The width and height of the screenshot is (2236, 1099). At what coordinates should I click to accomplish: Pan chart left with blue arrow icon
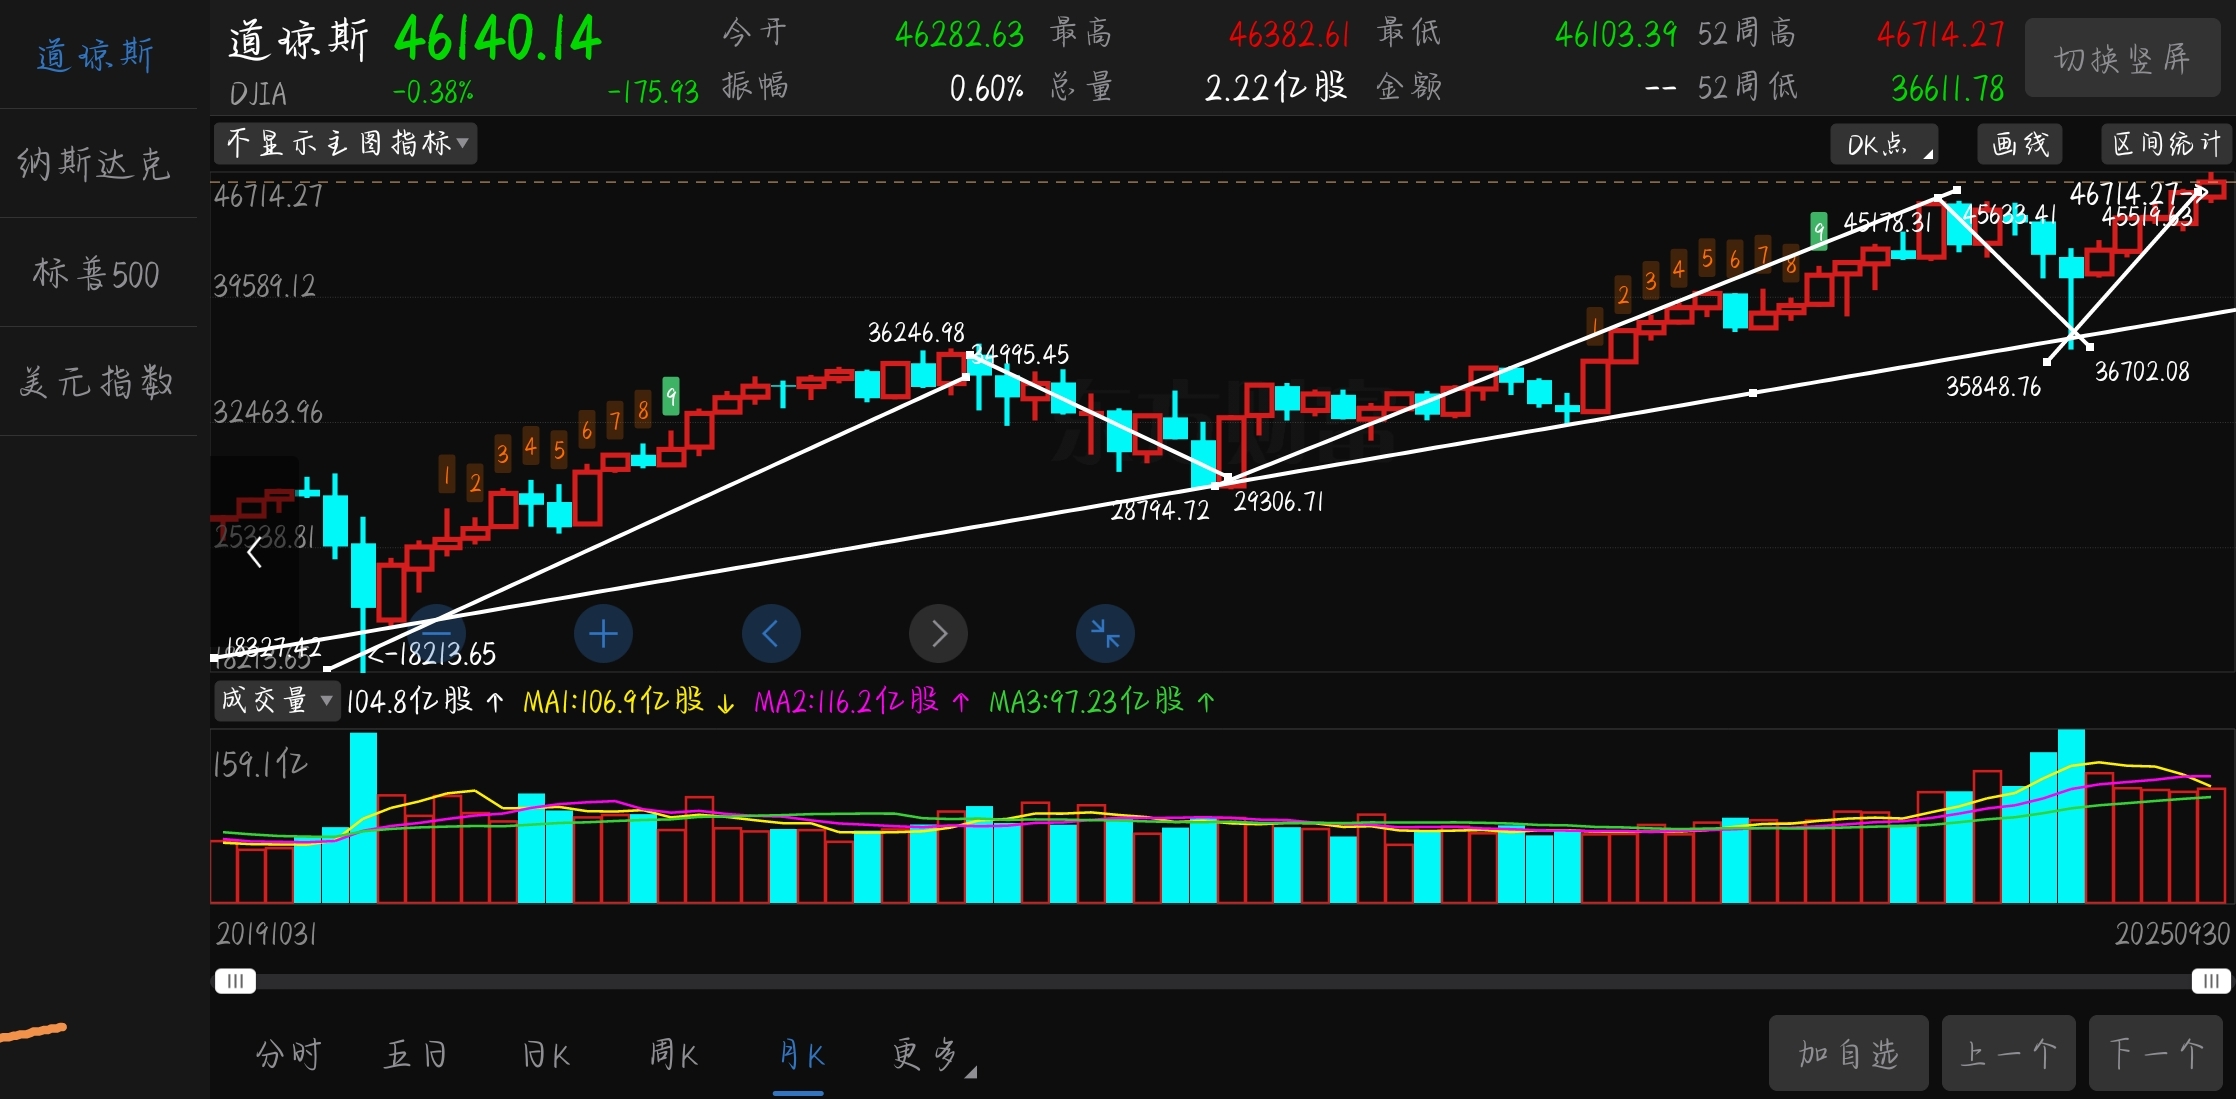pyautogui.click(x=771, y=634)
